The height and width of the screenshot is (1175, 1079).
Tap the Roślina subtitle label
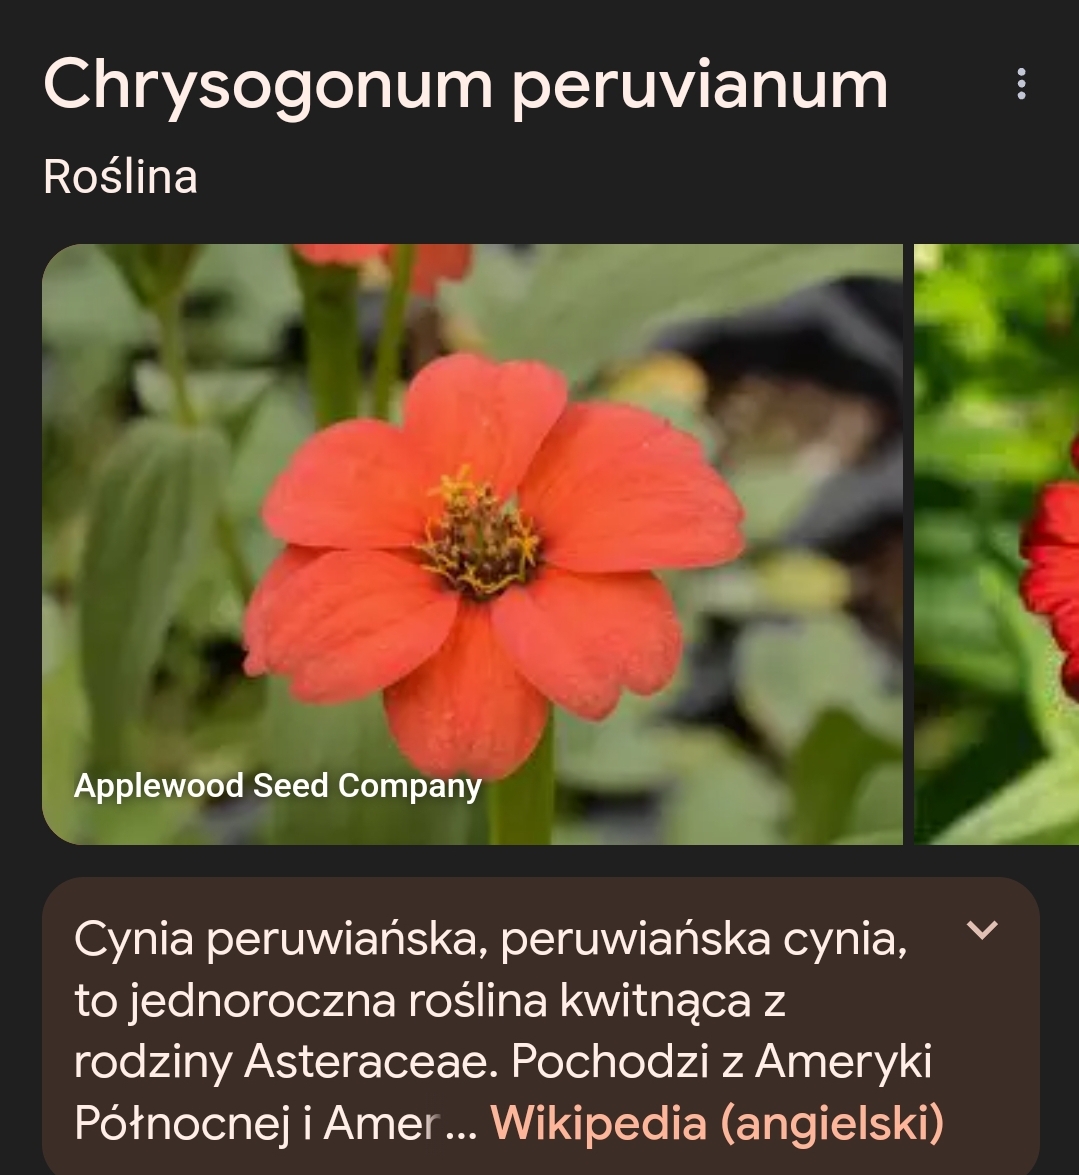pos(120,177)
